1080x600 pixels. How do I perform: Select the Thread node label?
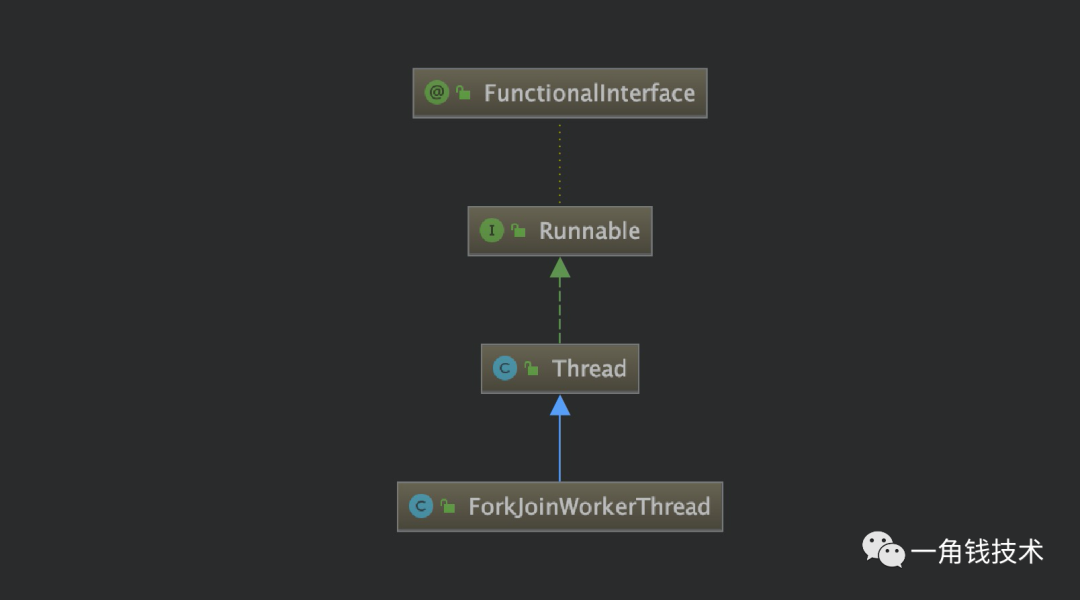(589, 369)
